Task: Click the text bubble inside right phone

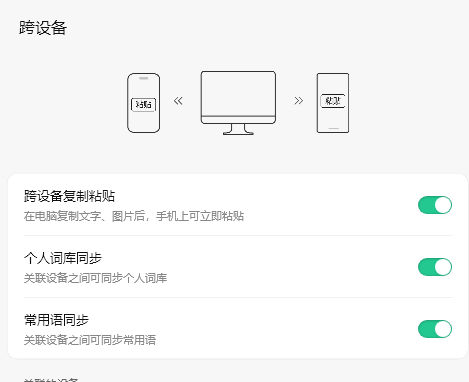Action: [333, 101]
